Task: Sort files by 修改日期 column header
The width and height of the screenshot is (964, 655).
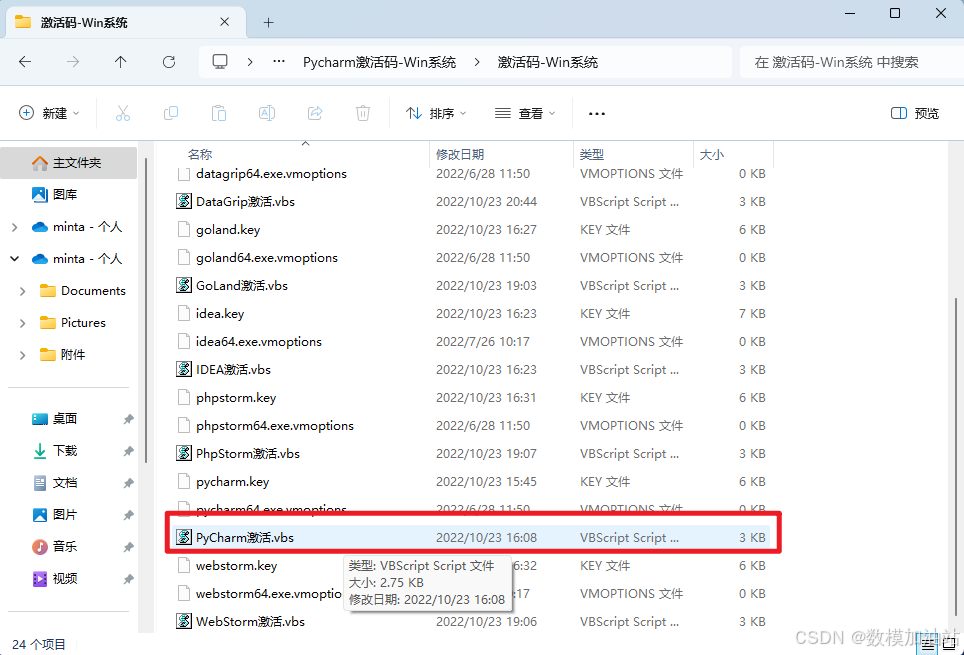Action: point(460,154)
